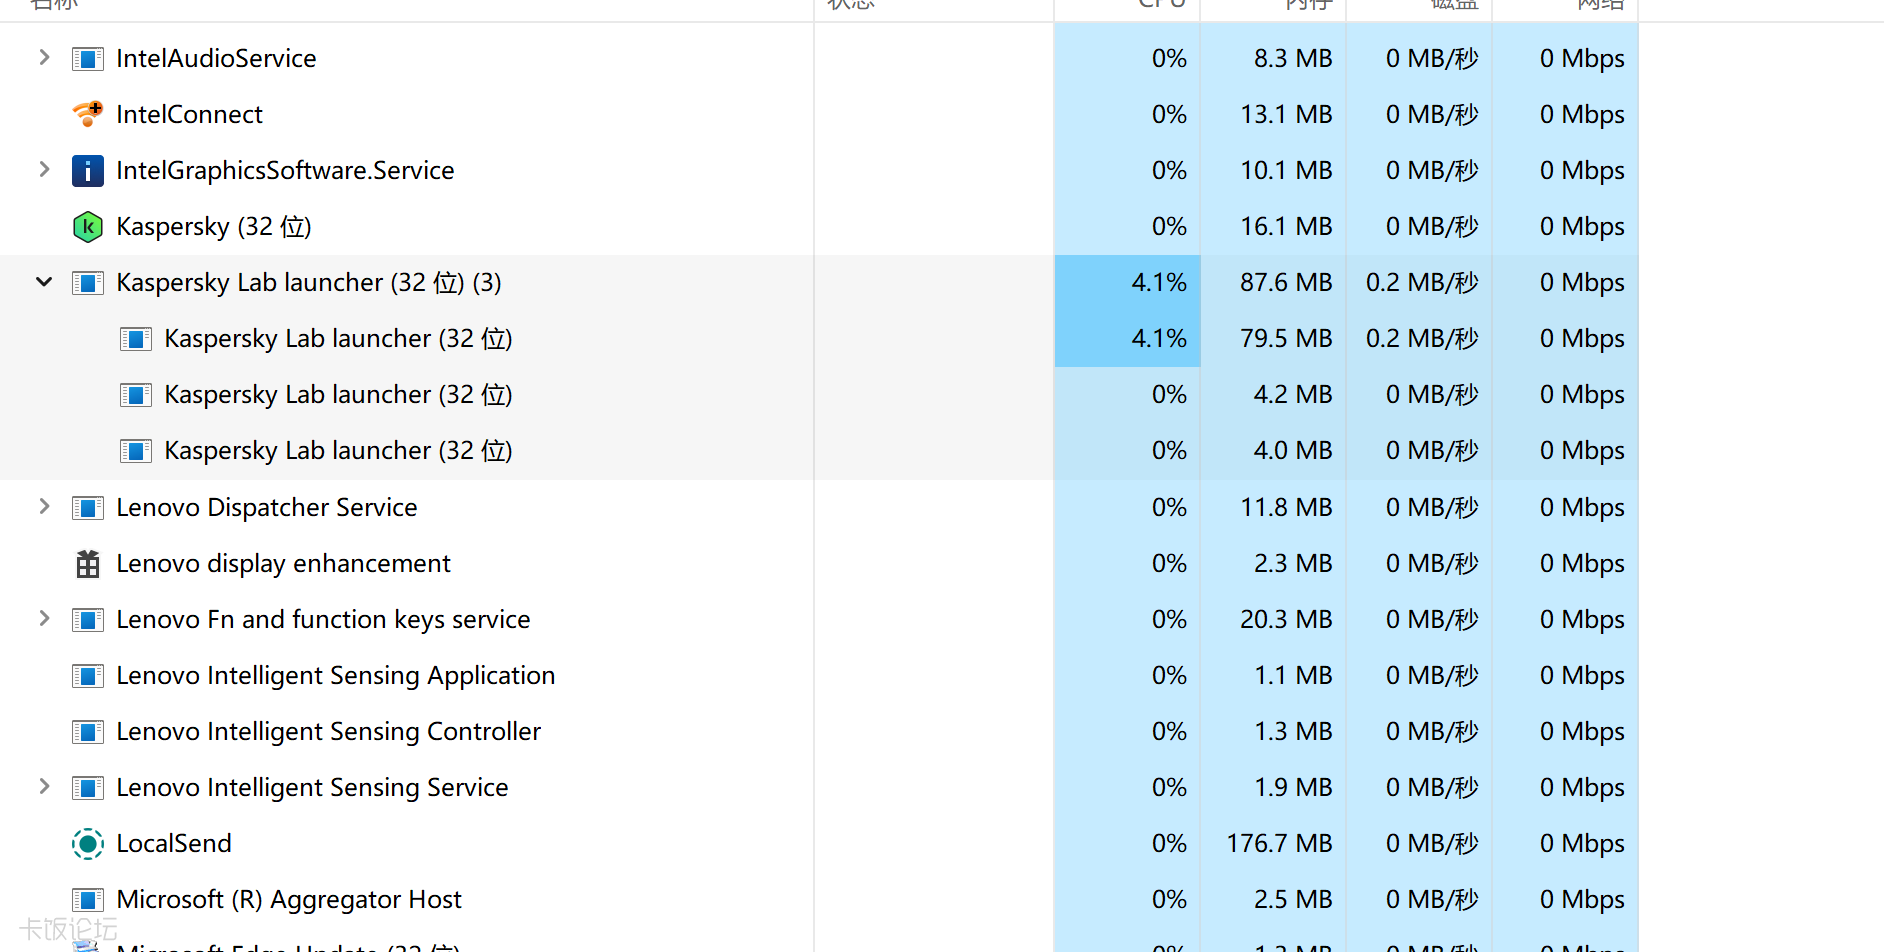This screenshot has width=1884, height=952.
Task: Click the Lenovo Intelligent Sensing Controller icon
Action: (88, 732)
